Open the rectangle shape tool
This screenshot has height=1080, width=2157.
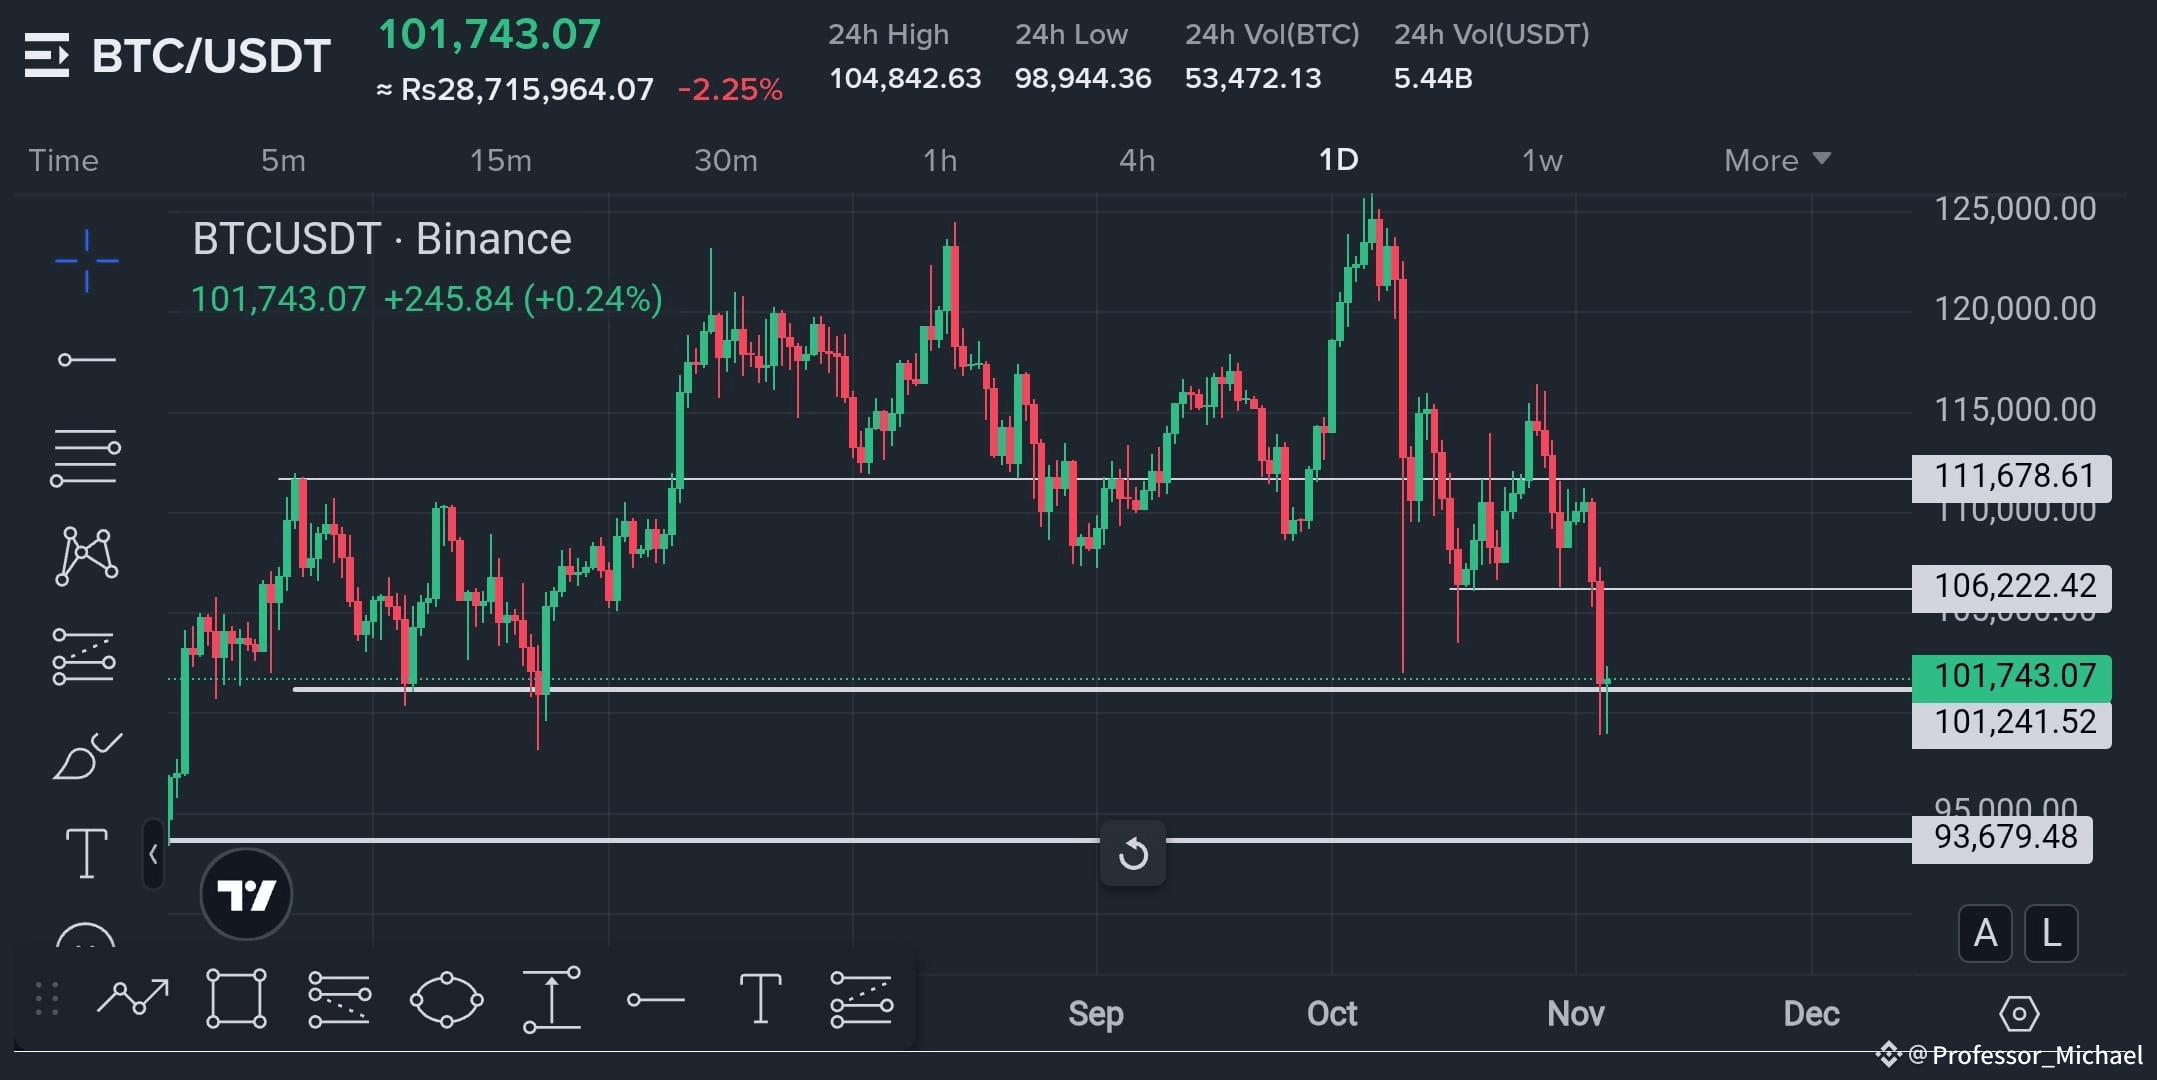(236, 998)
